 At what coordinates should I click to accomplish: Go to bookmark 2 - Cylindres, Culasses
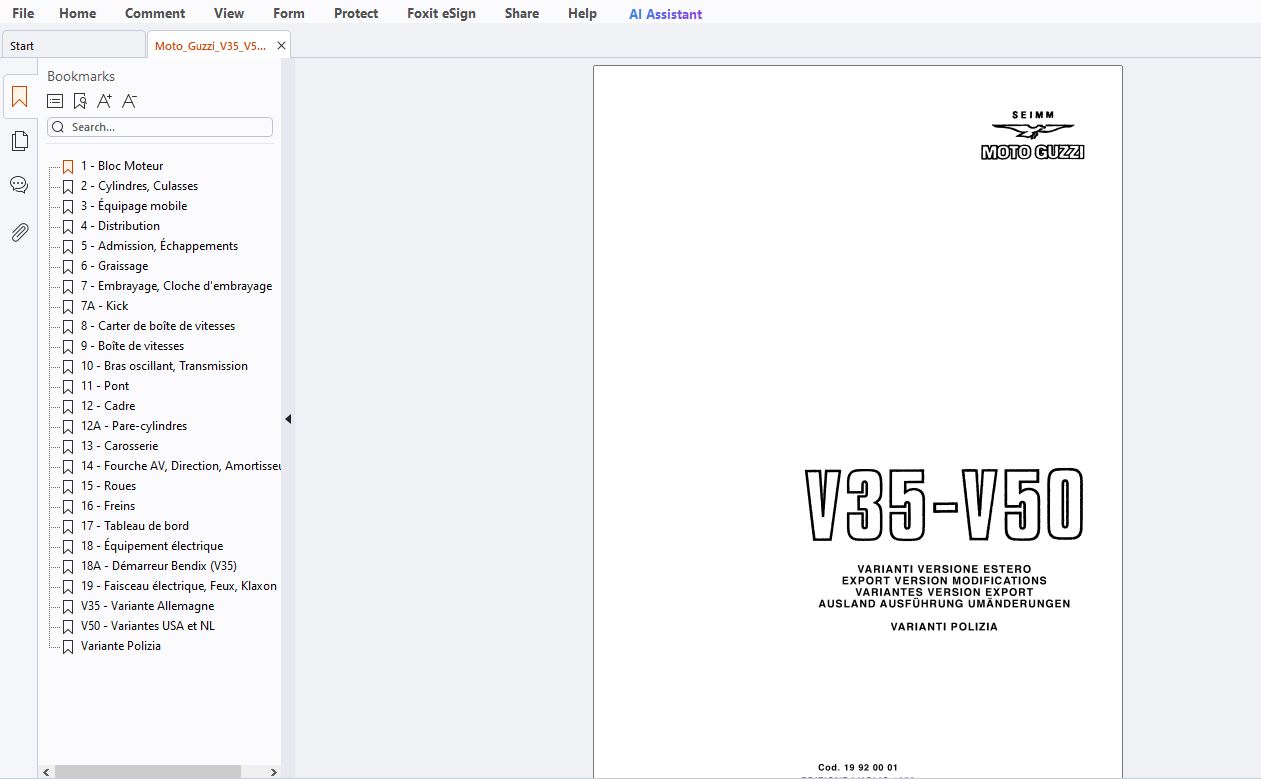(x=139, y=186)
